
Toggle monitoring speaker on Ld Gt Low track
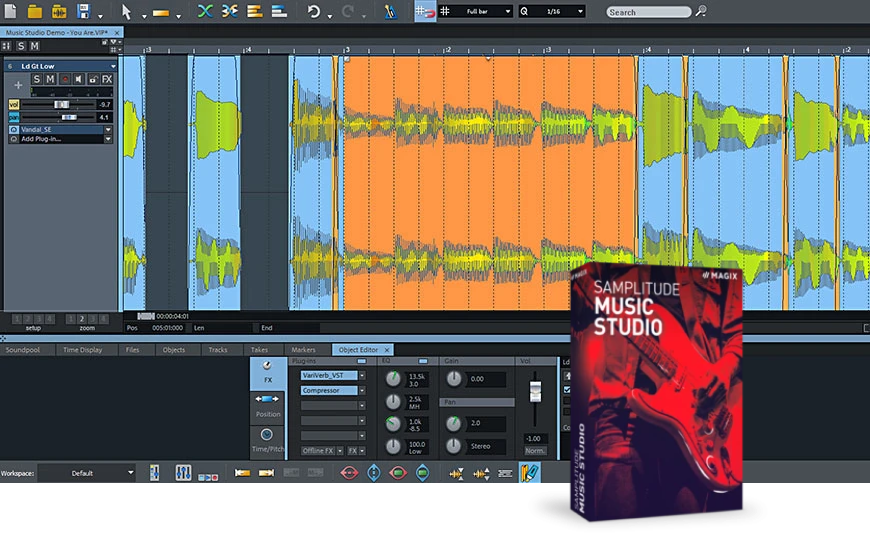79,79
